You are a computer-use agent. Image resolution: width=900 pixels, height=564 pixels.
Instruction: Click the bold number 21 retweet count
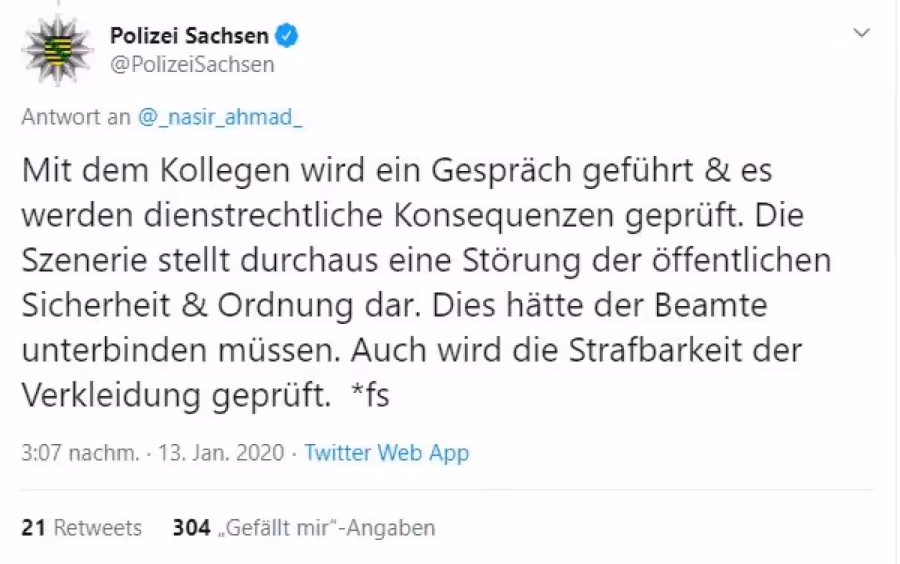pyautogui.click(x=33, y=527)
